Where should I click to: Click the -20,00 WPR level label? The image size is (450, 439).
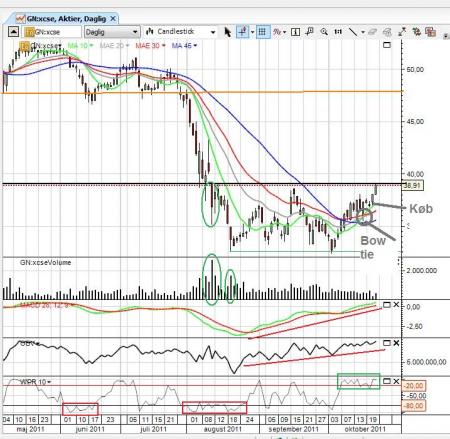point(413,386)
